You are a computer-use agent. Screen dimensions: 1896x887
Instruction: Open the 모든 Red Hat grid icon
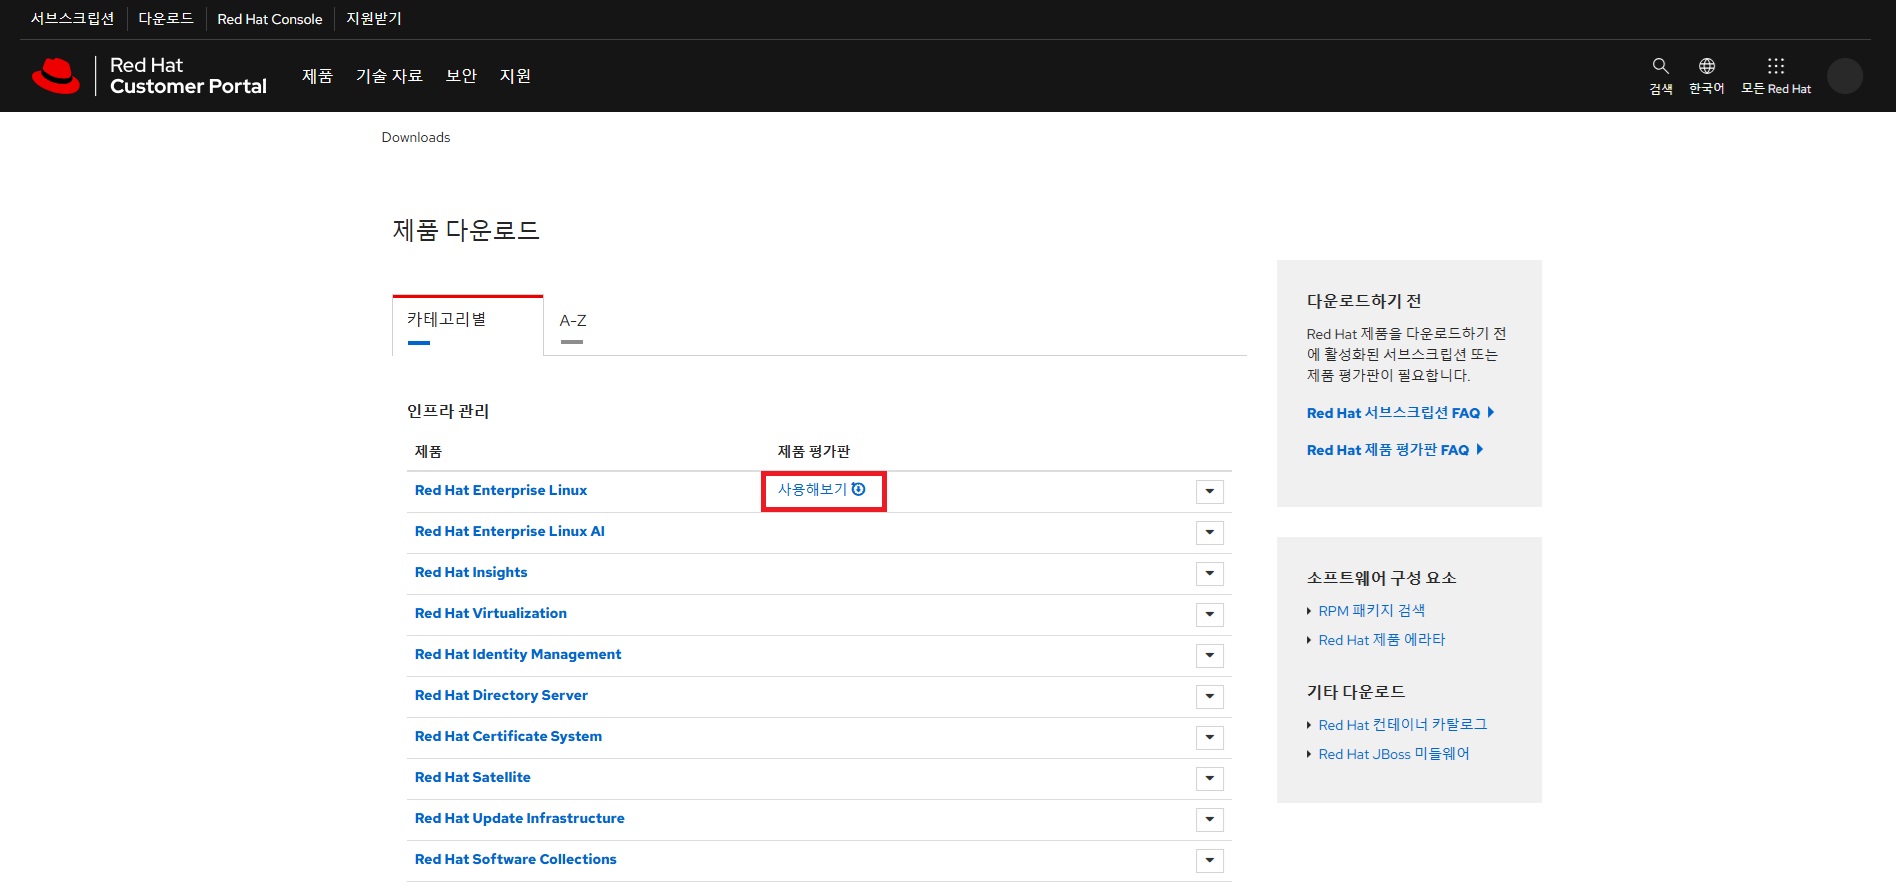[x=1776, y=76]
